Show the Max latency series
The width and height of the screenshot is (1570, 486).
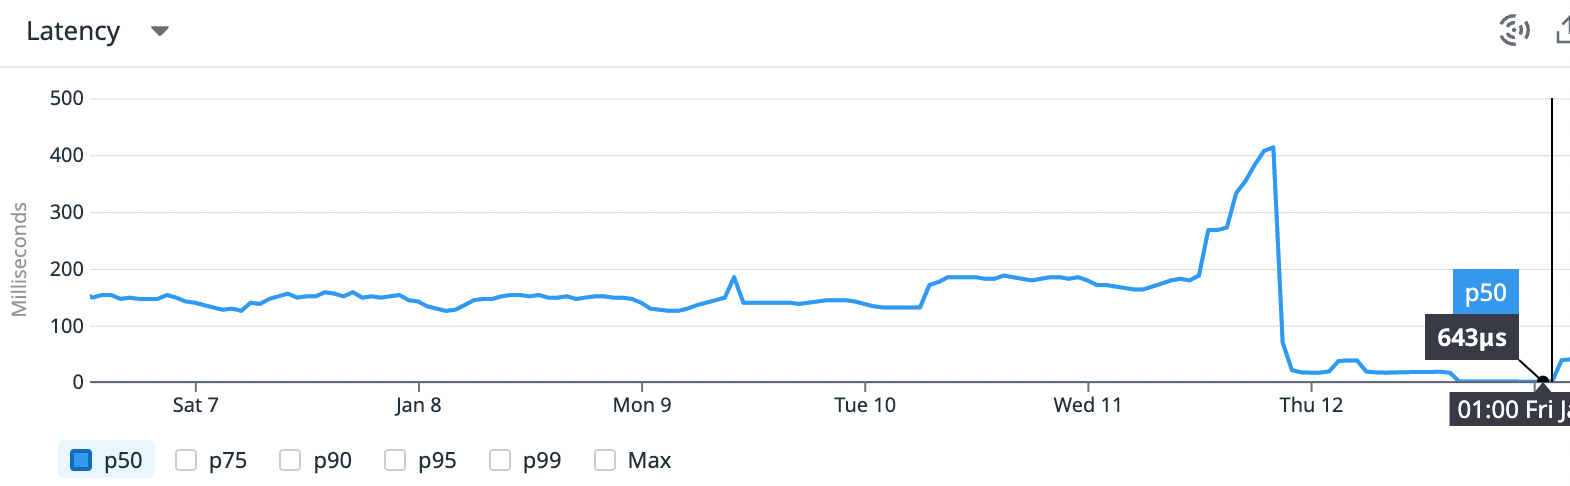[x=605, y=460]
